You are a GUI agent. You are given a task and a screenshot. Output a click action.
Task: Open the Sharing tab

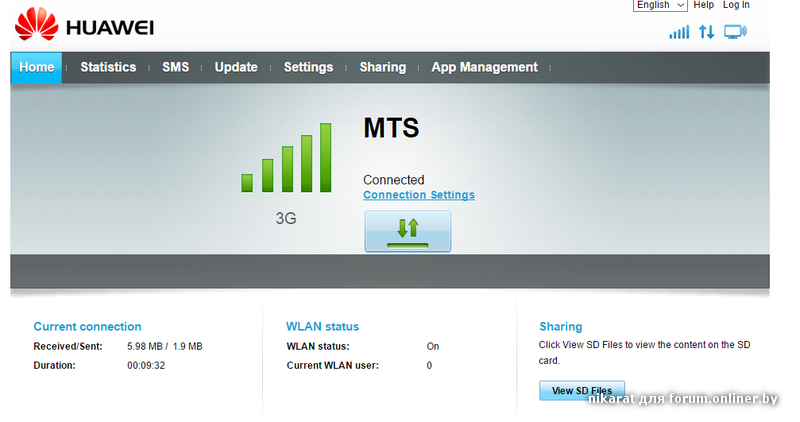point(383,67)
